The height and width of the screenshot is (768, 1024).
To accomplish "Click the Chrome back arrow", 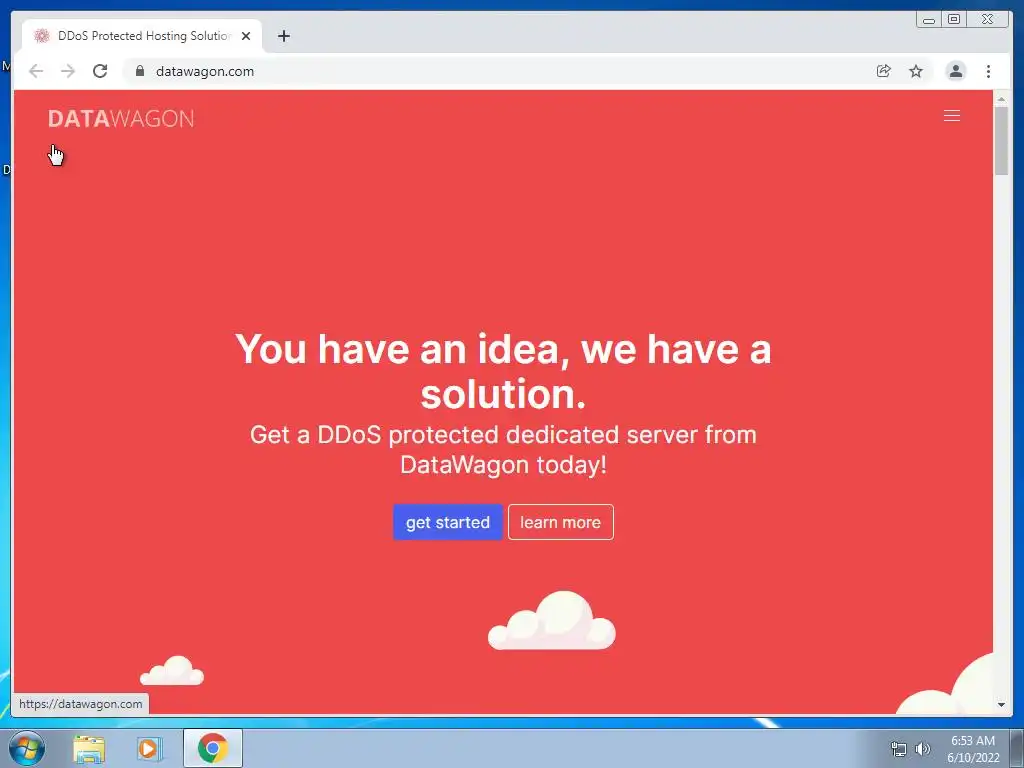I will tap(36, 71).
